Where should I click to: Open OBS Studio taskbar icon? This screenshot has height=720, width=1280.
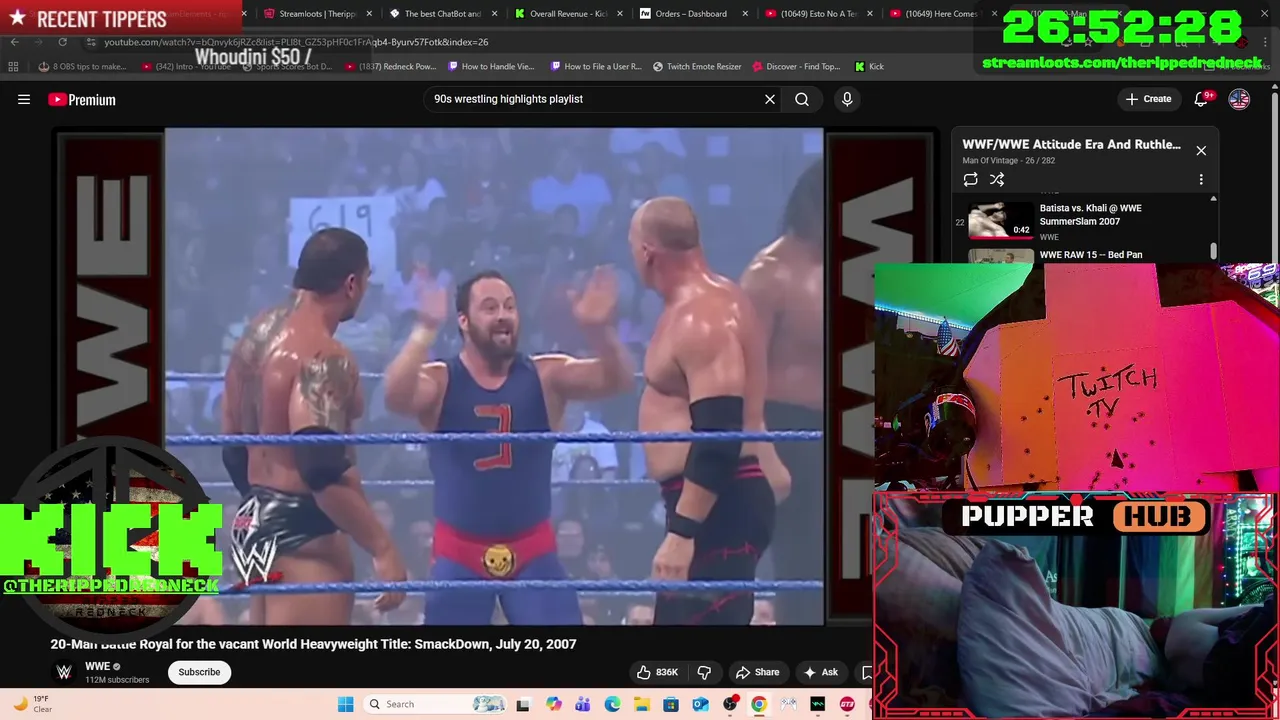[730, 704]
